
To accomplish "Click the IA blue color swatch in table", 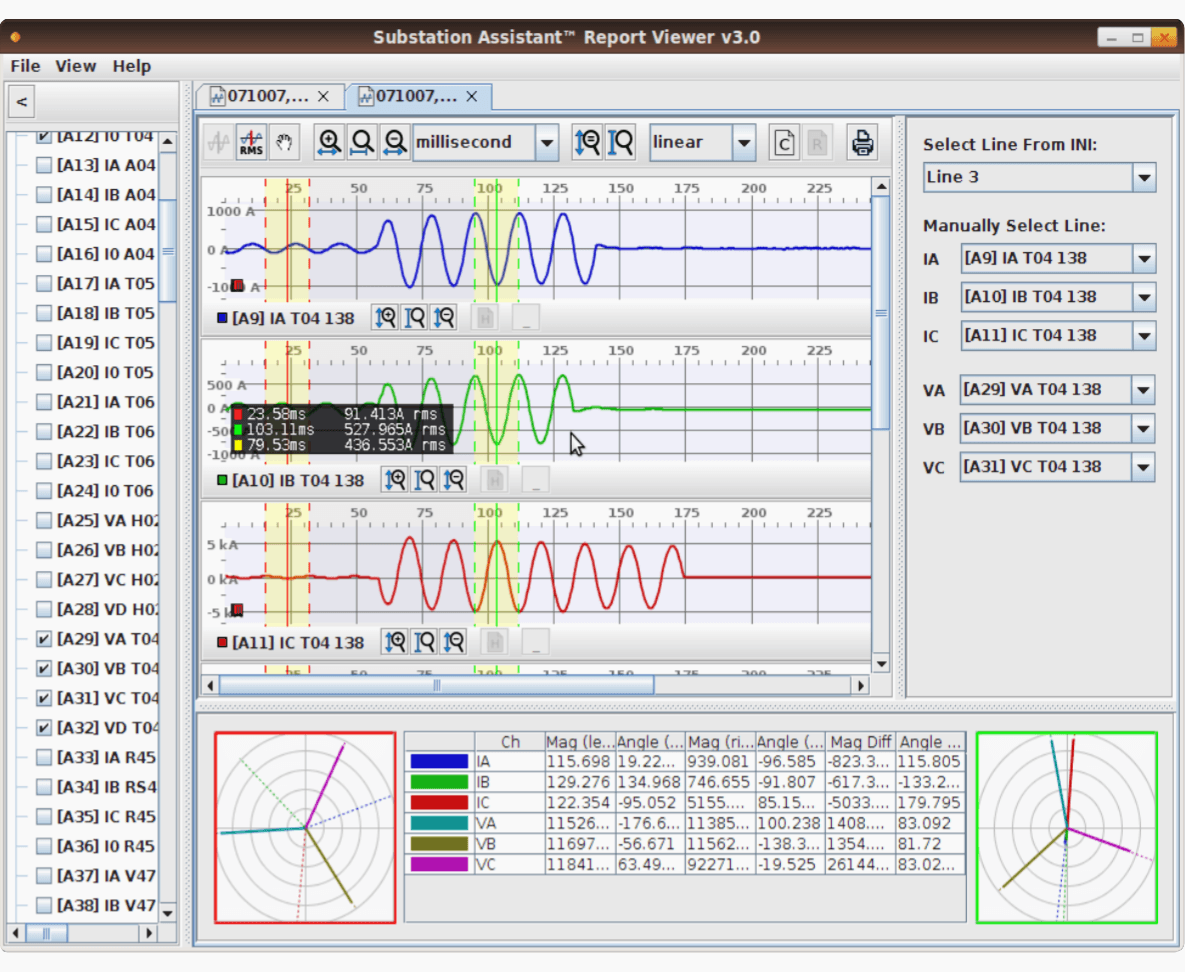I will click(439, 761).
